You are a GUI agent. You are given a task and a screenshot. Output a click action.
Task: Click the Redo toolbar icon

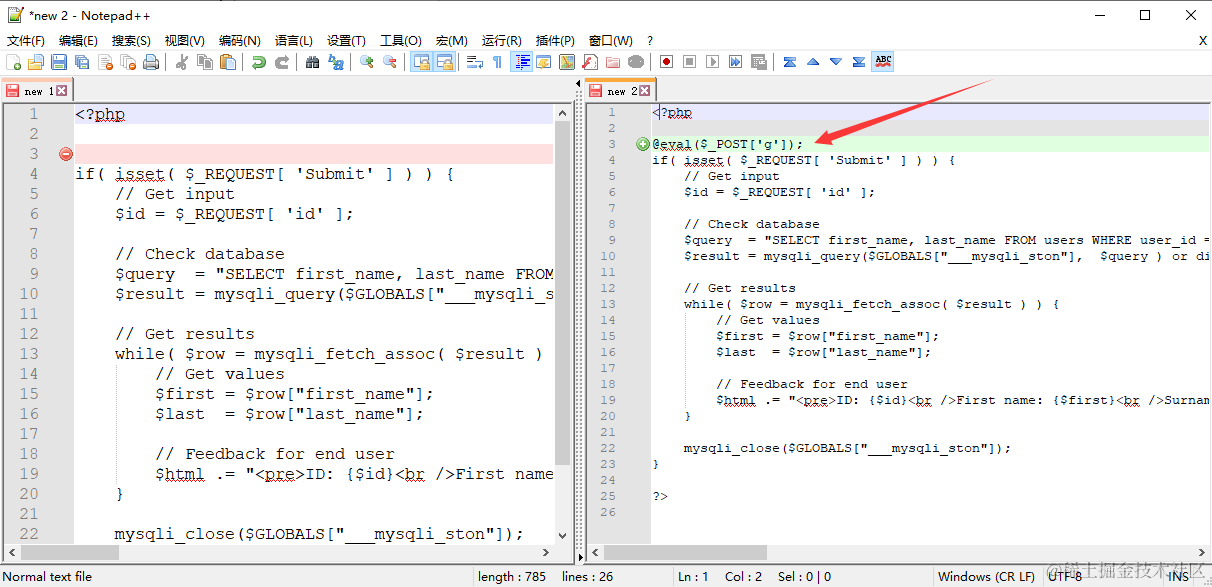[x=282, y=62]
